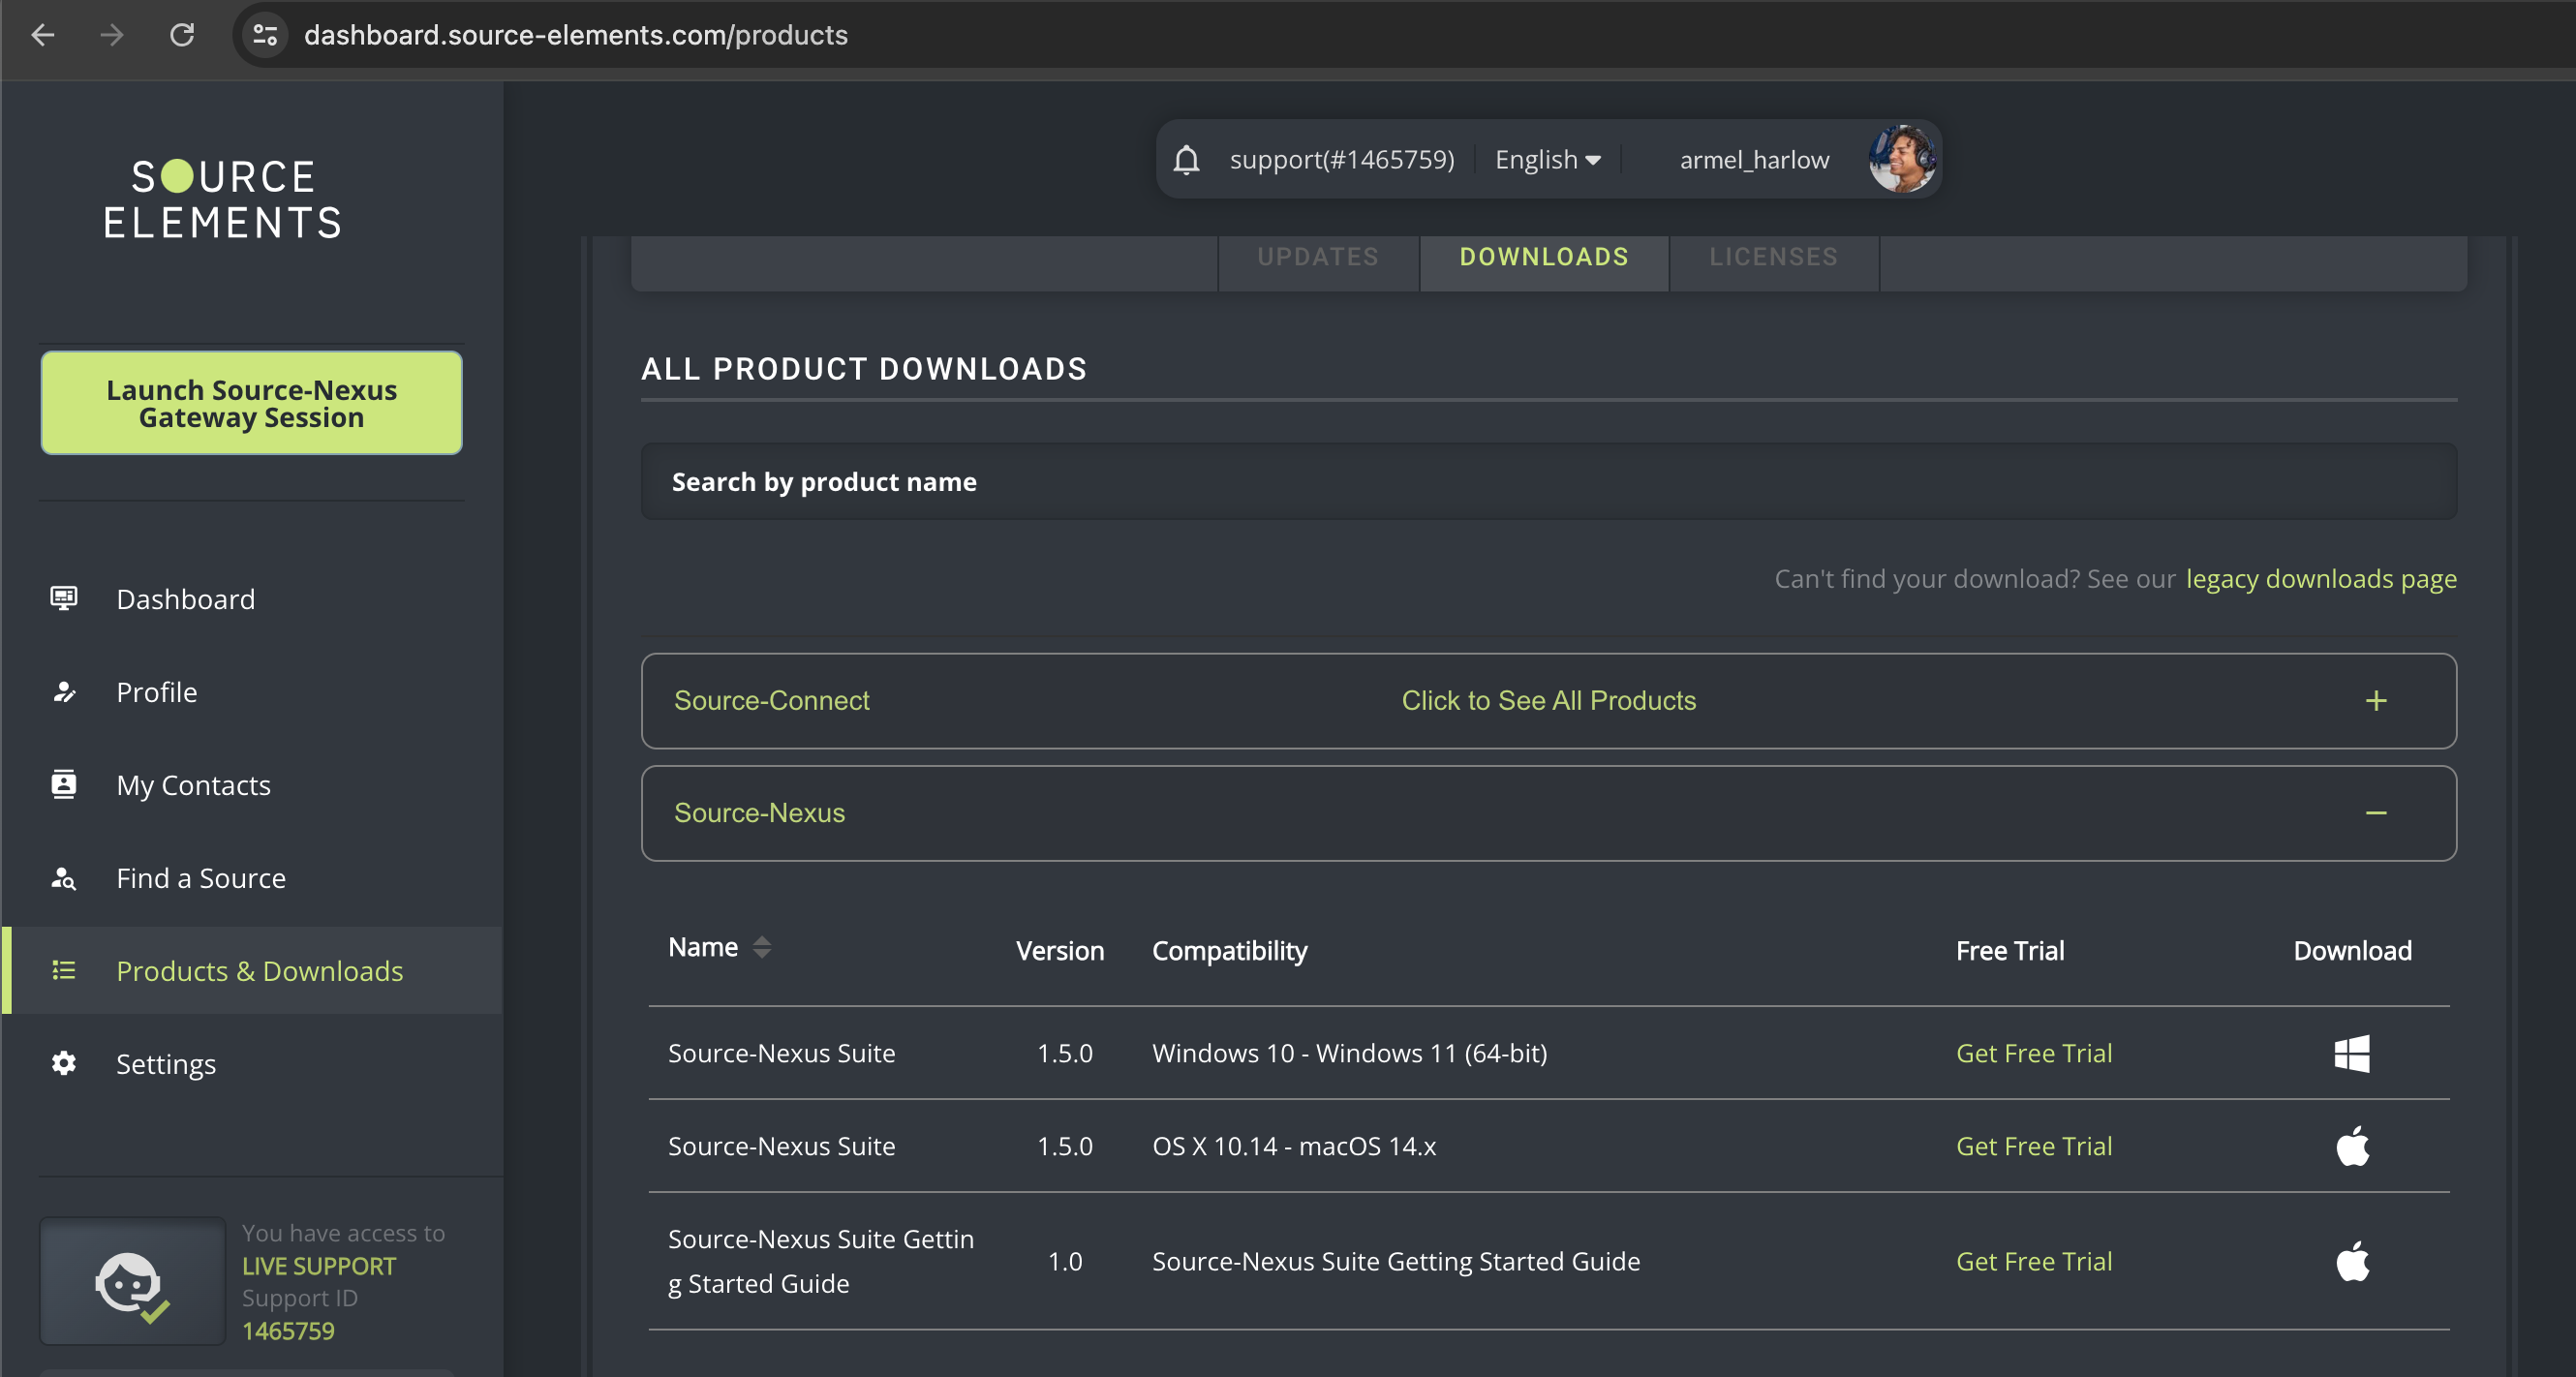This screenshot has height=1377, width=2576.
Task: Launch Source-Nexus Gateway Session
Action: [x=251, y=403]
